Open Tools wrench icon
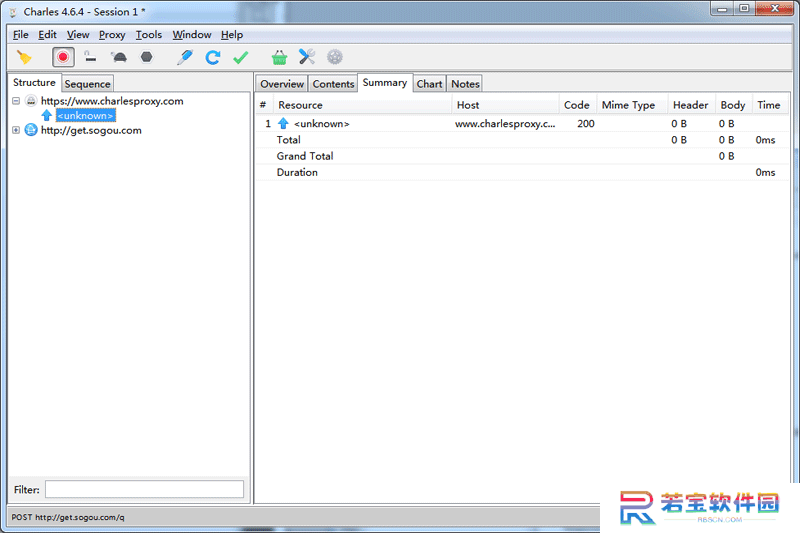The image size is (800, 533). pyautogui.click(x=307, y=57)
